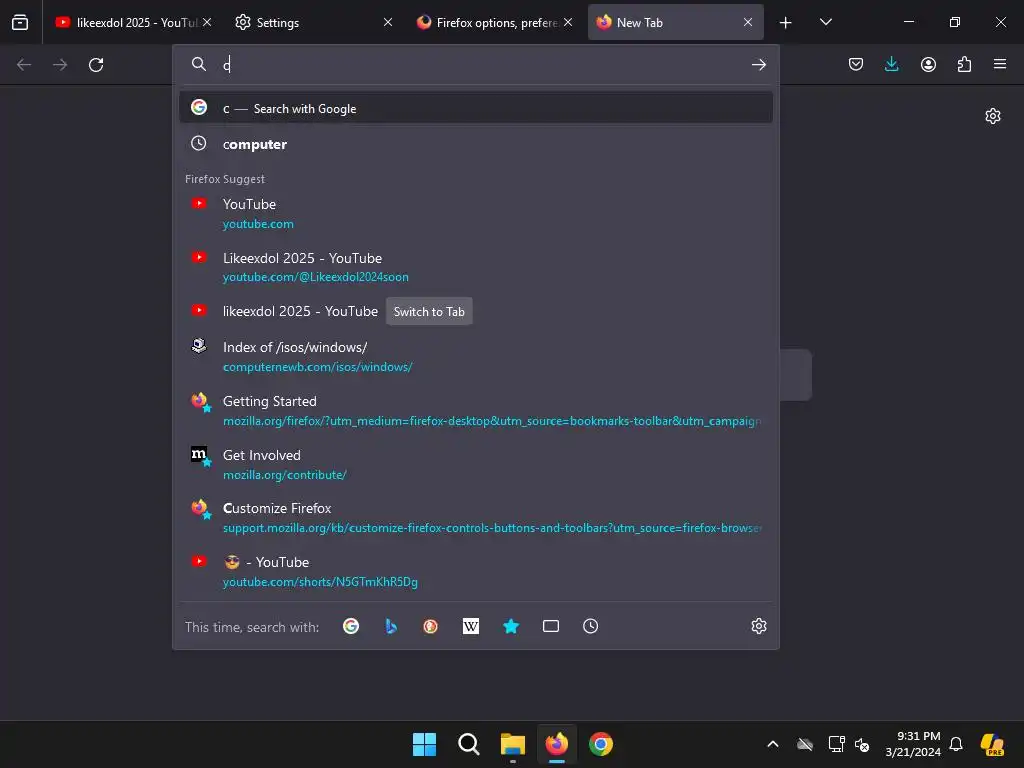The height and width of the screenshot is (768, 1024).
Task: Close the Settings tab
Action: point(388,22)
